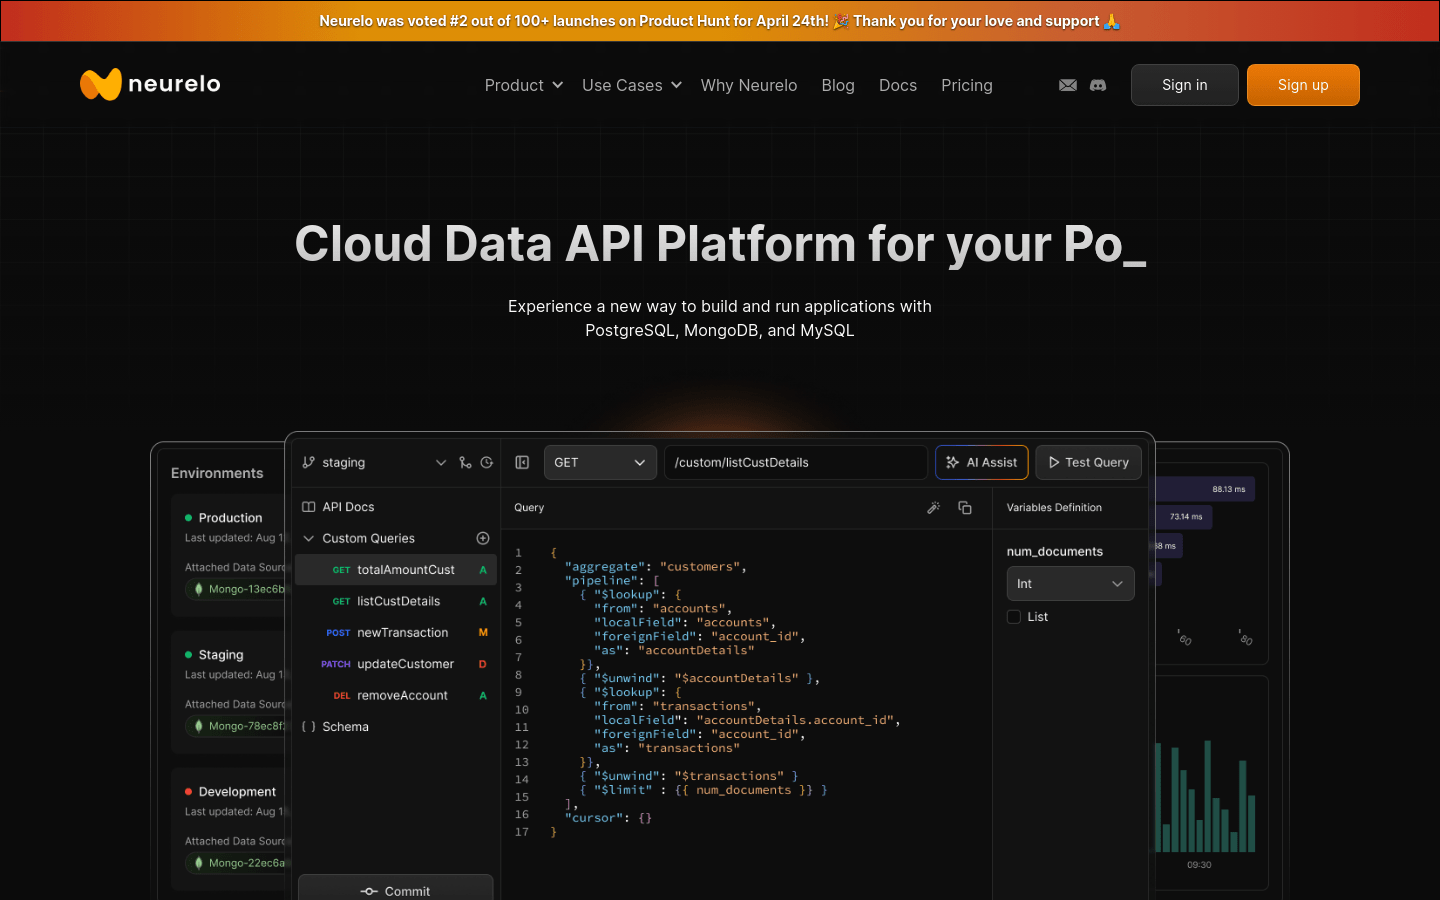Image resolution: width=1440 pixels, height=900 pixels.
Task: Collapse the sidebar panel icon
Action: click(x=522, y=462)
